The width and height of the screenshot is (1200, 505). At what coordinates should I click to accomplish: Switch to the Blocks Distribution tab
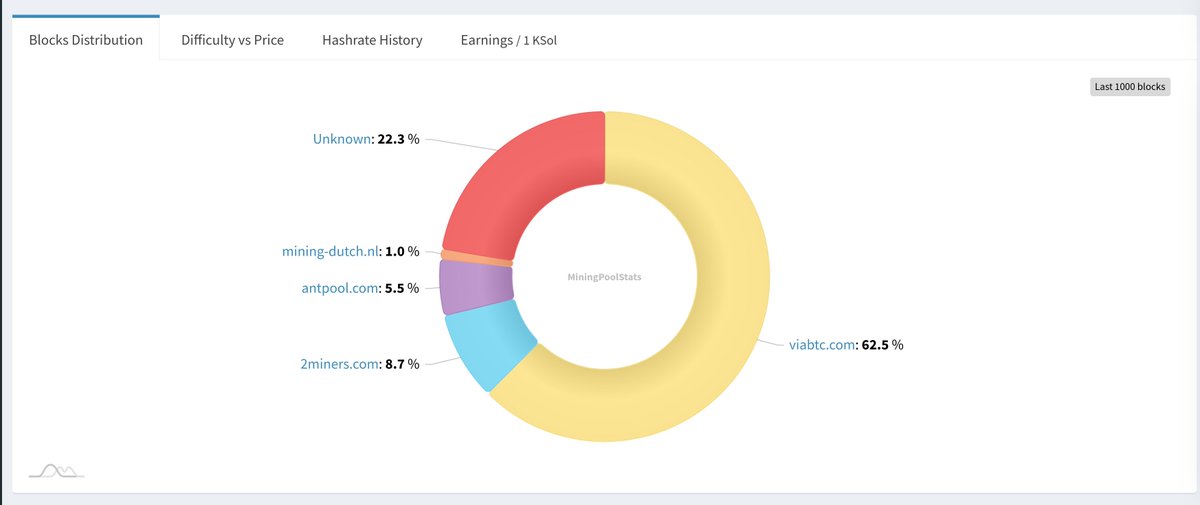pos(86,40)
